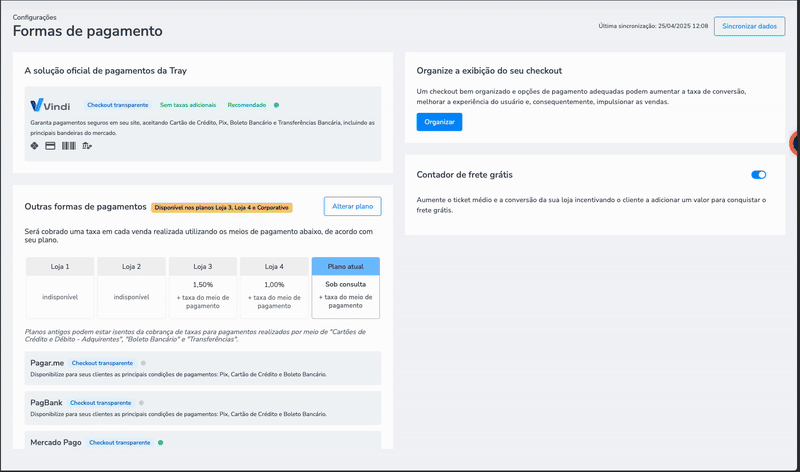Viewport: 800px width, 472px height.
Task: Click 'A solução oficial de pagamentos da Tray' heading
Action: click(x=106, y=71)
